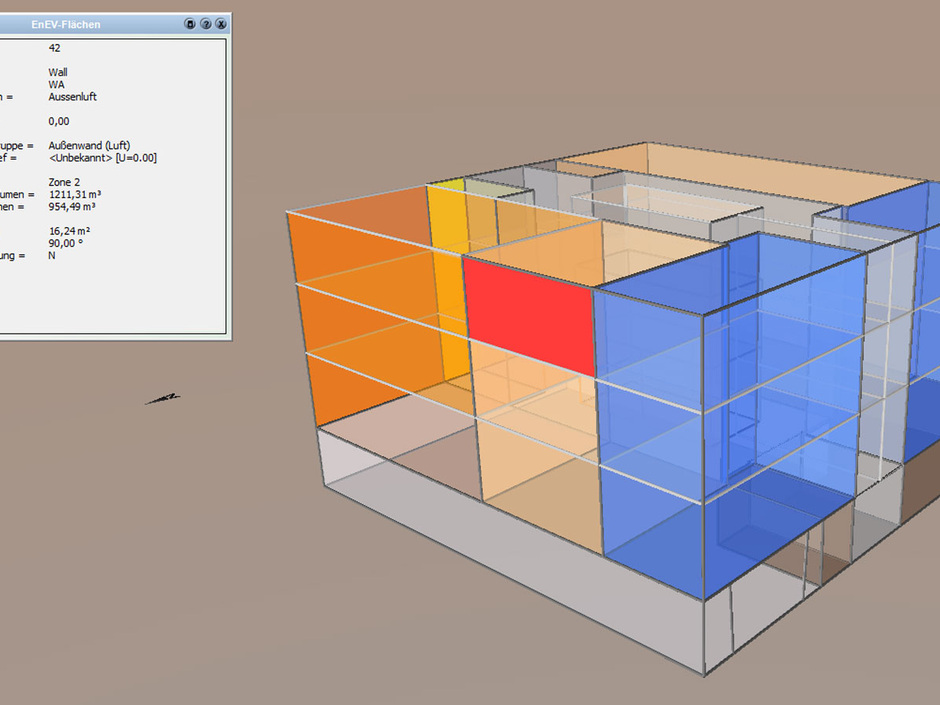
Task: Click the surface number 42
Action: pyautogui.click(x=55, y=48)
